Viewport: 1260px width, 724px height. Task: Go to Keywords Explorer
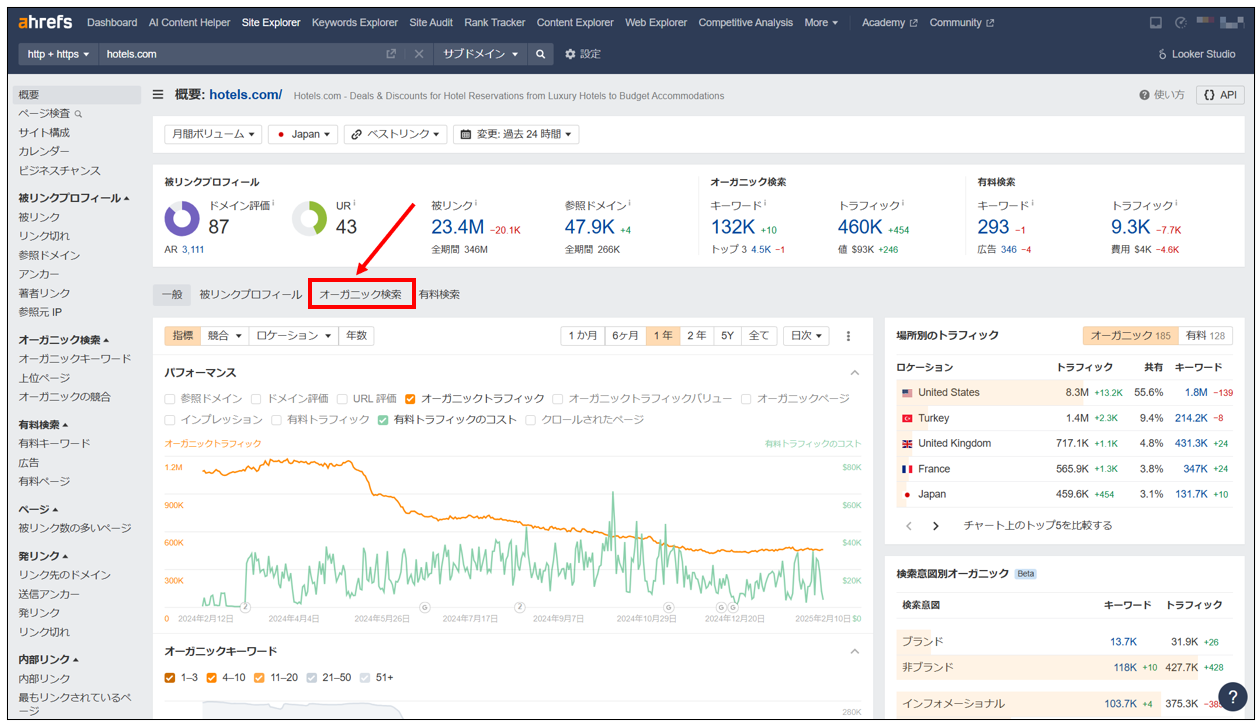pos(354,22)
